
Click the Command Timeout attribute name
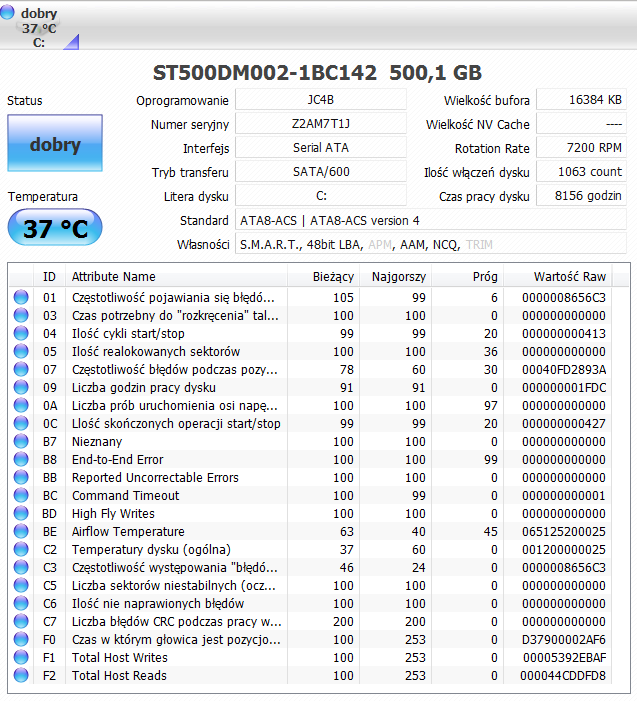pyautogui.click(x=126, y=495)
